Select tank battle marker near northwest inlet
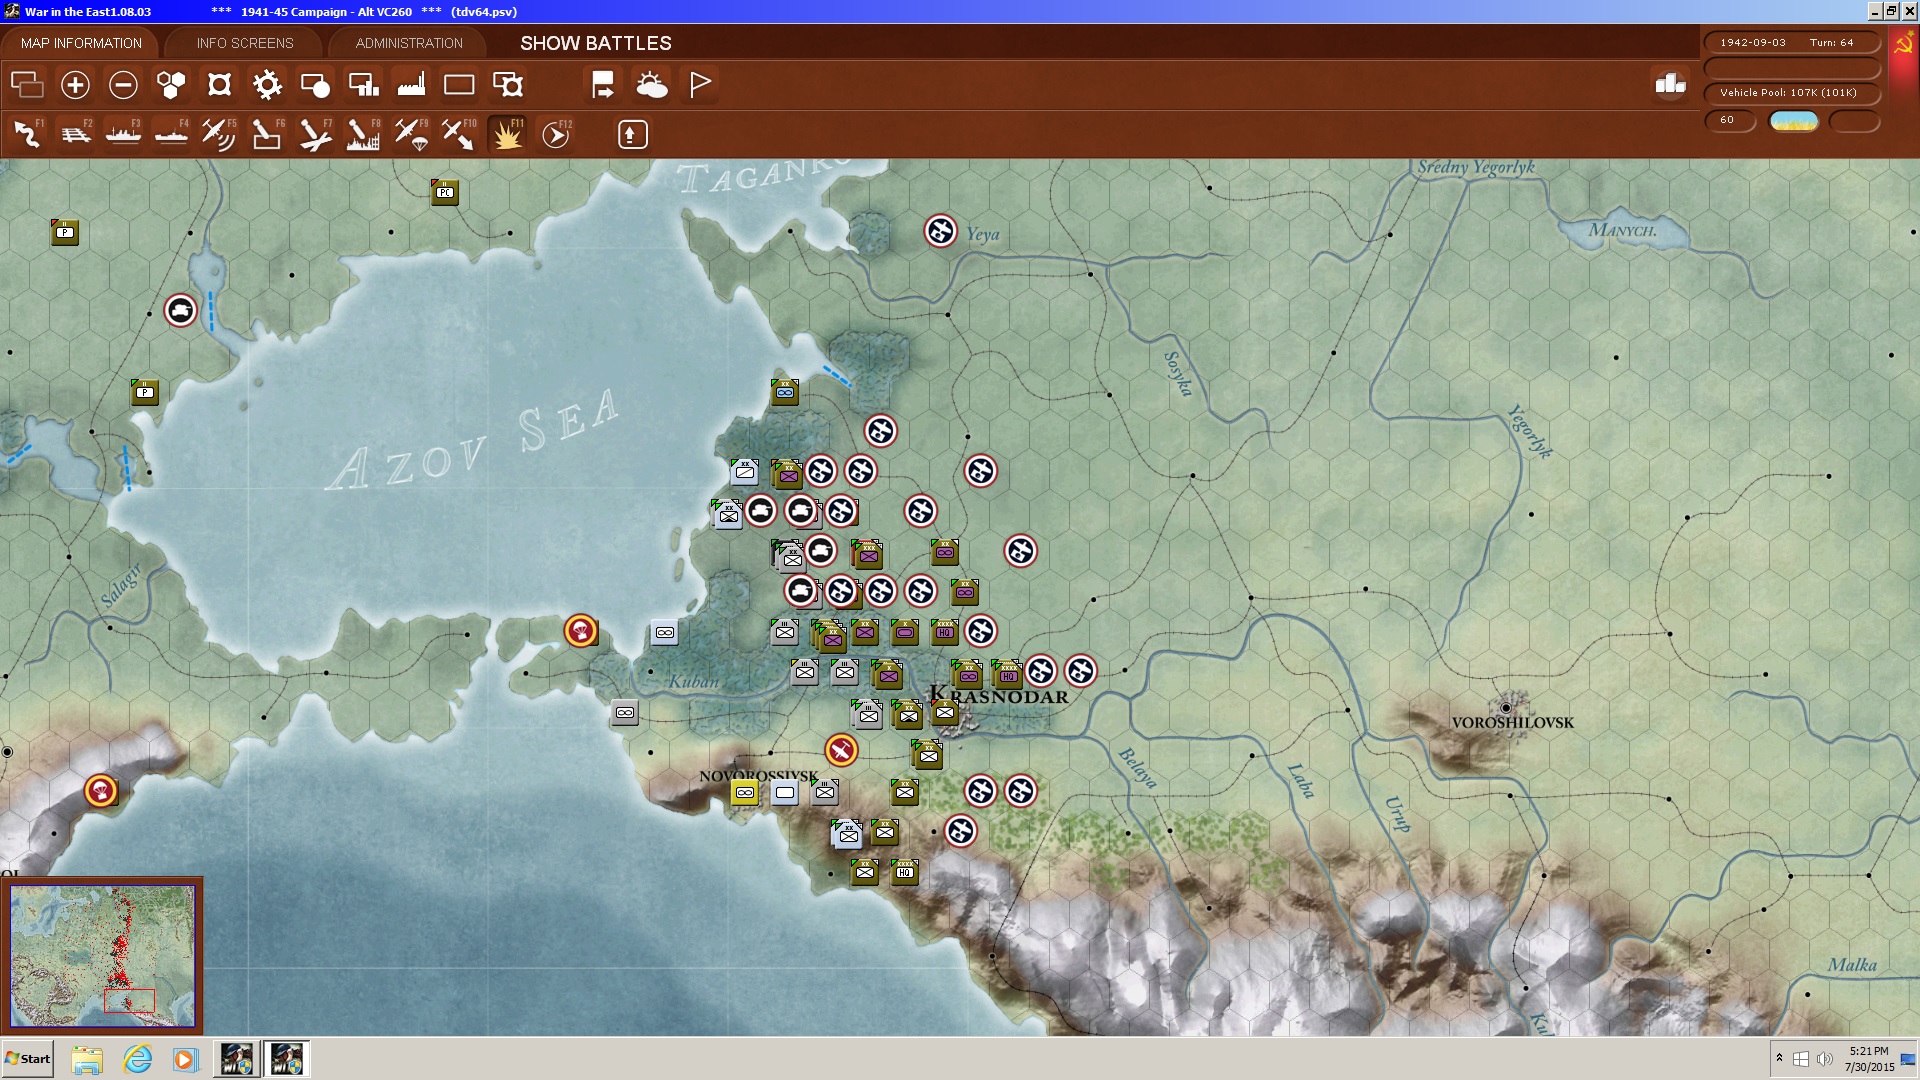Viewport: 1920px width, 1080px height. tap(180, 311)
